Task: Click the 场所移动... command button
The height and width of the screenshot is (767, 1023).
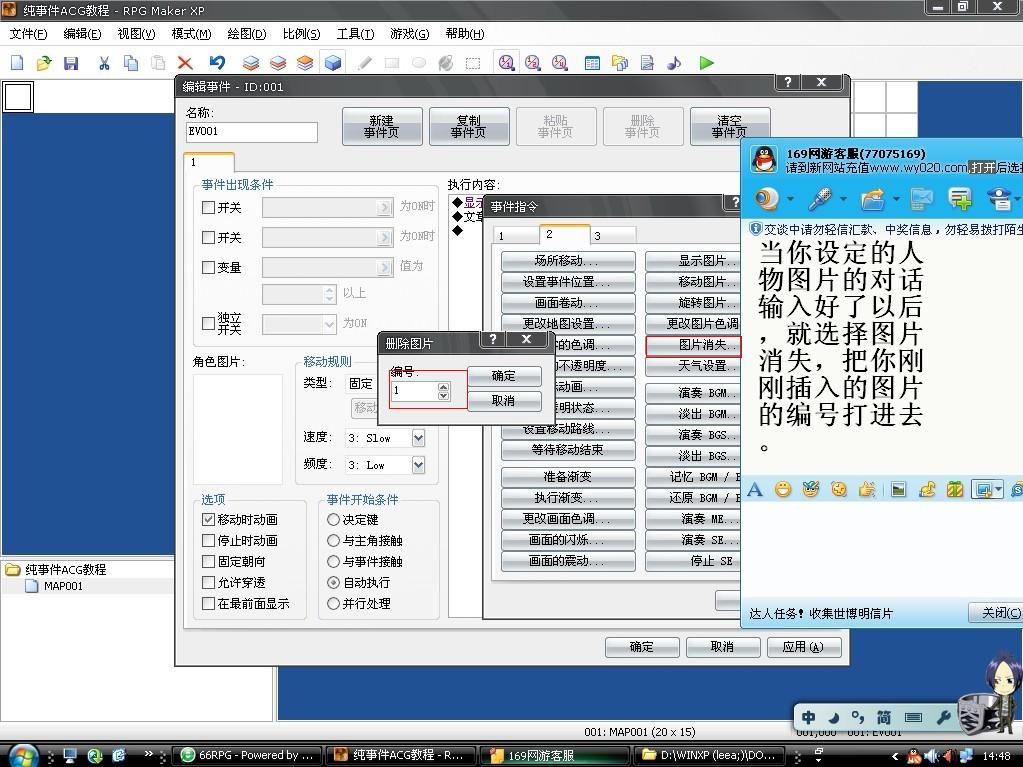Action: (x=568, y=261)
